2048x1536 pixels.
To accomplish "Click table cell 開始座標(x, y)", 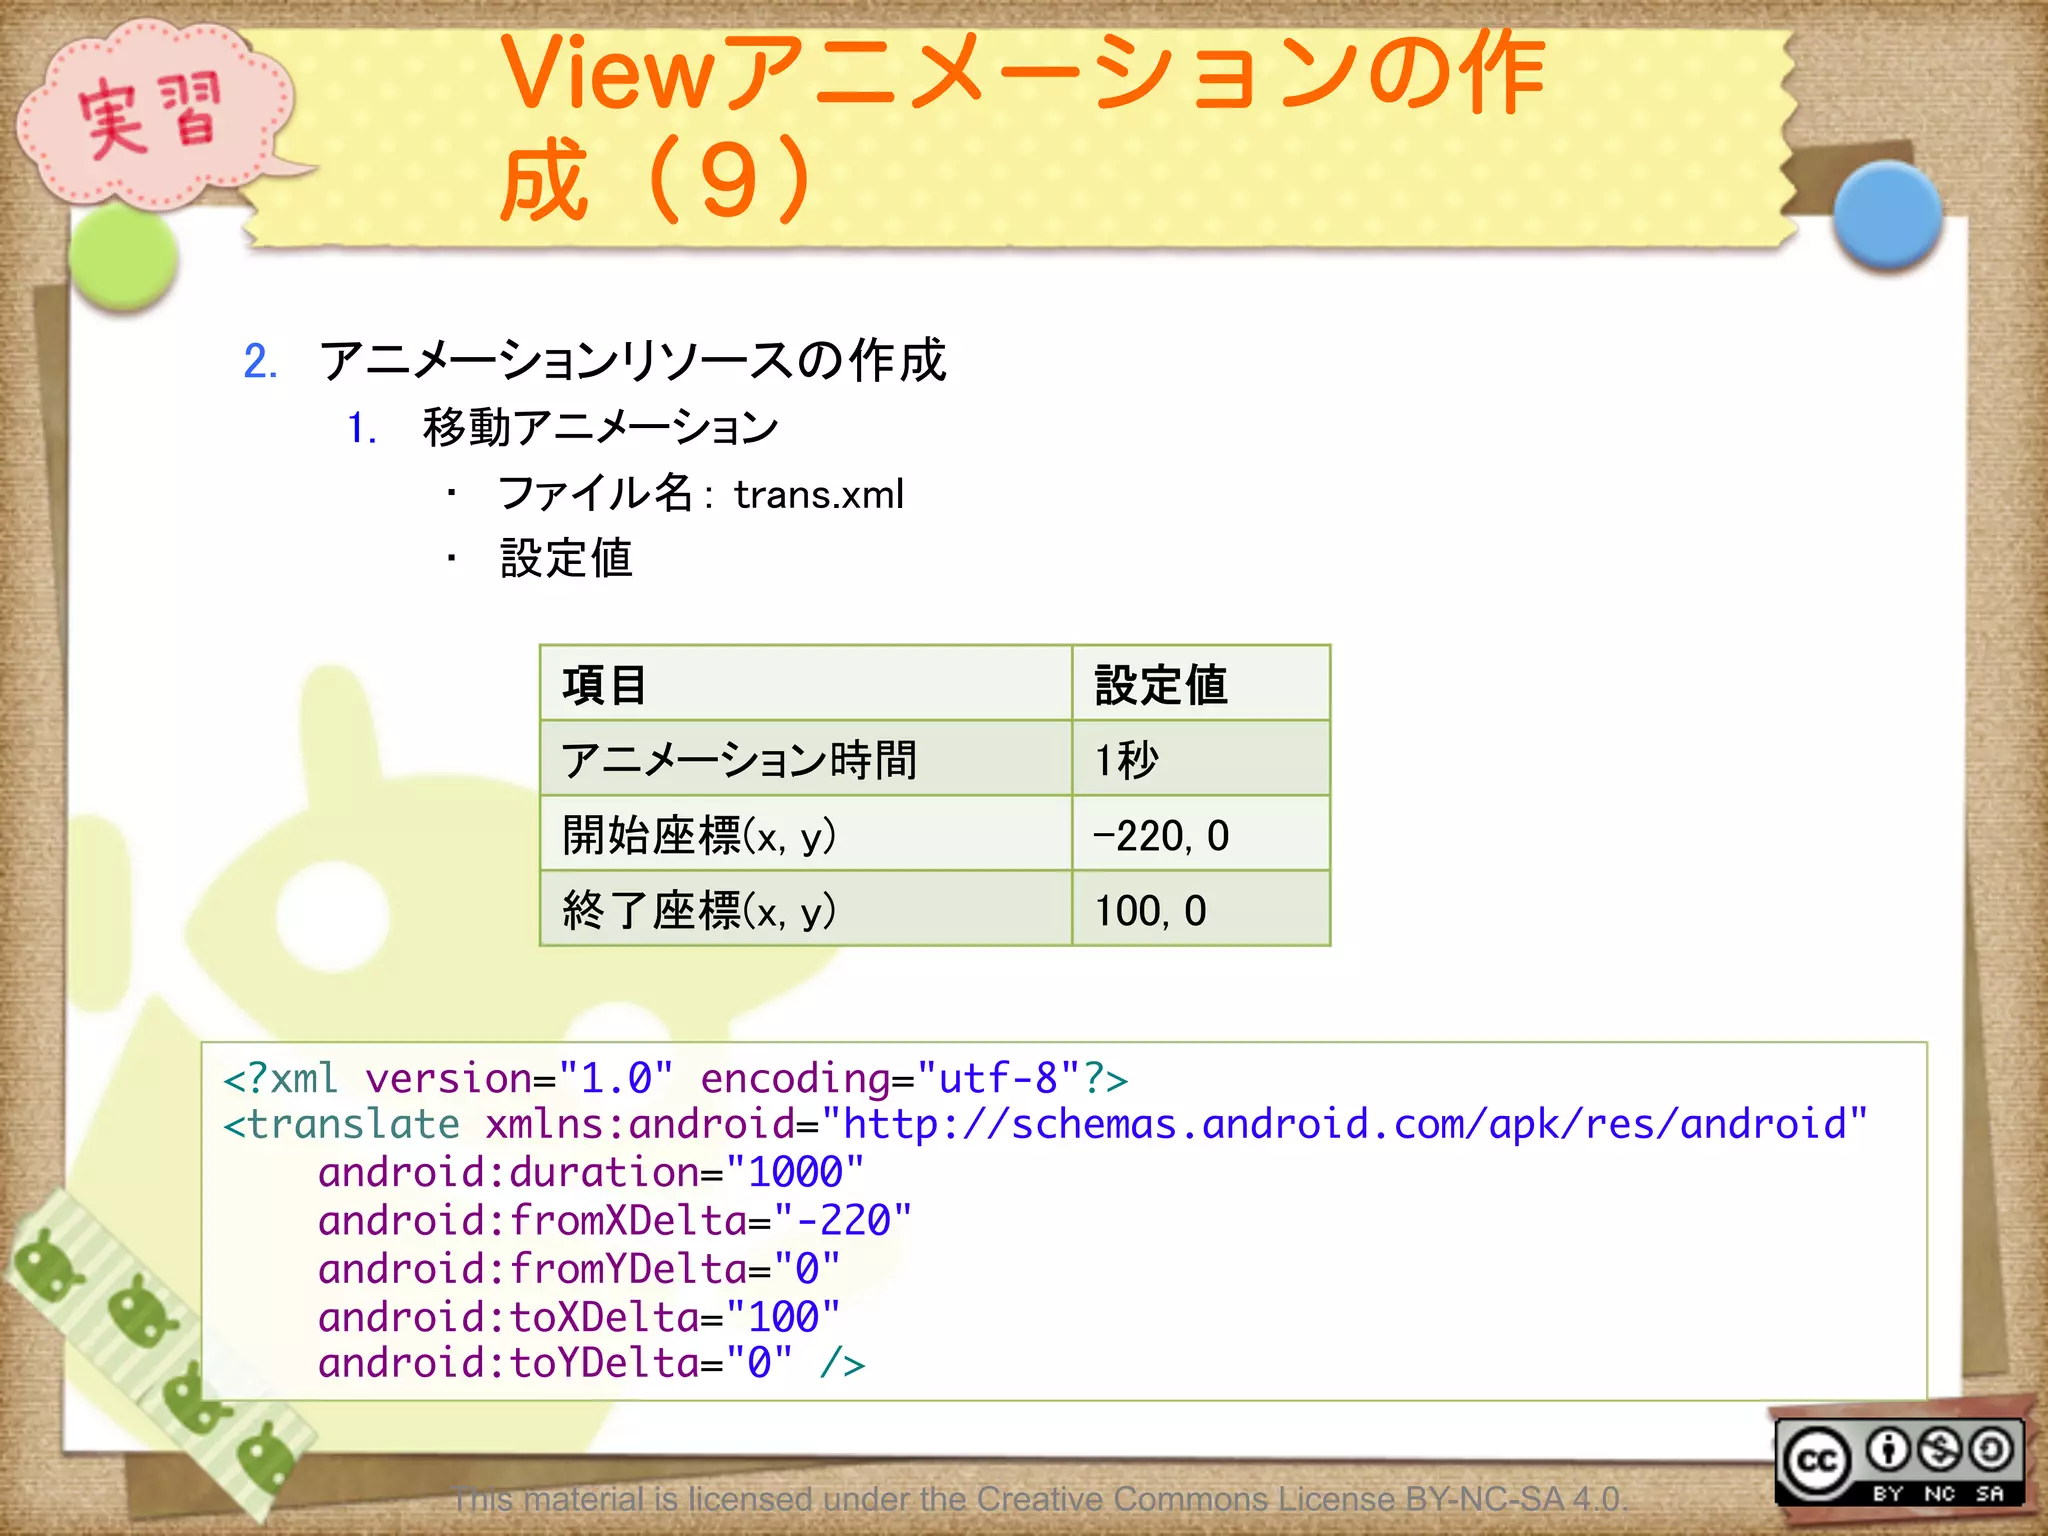I will (806, 834).
